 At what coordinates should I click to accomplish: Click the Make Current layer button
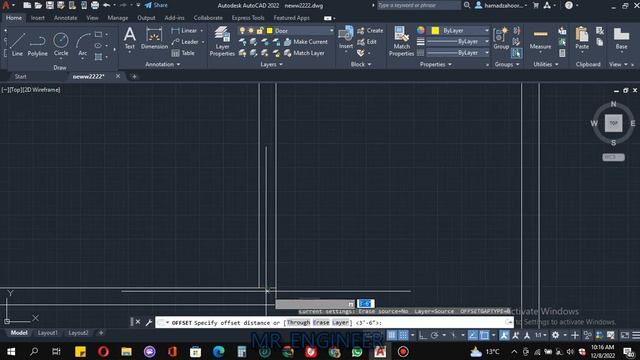click(306, 42)
